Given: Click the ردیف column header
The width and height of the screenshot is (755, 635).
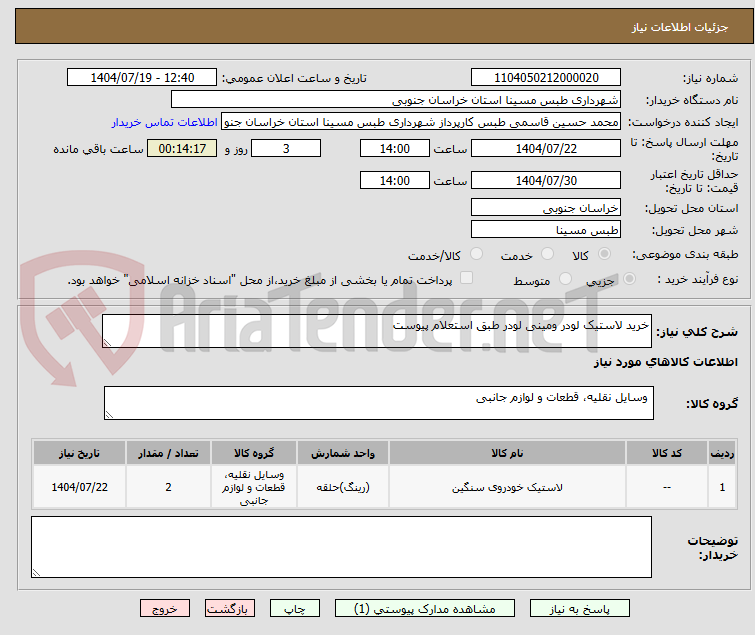Looking at the screenshot, I should pos(722,453).
